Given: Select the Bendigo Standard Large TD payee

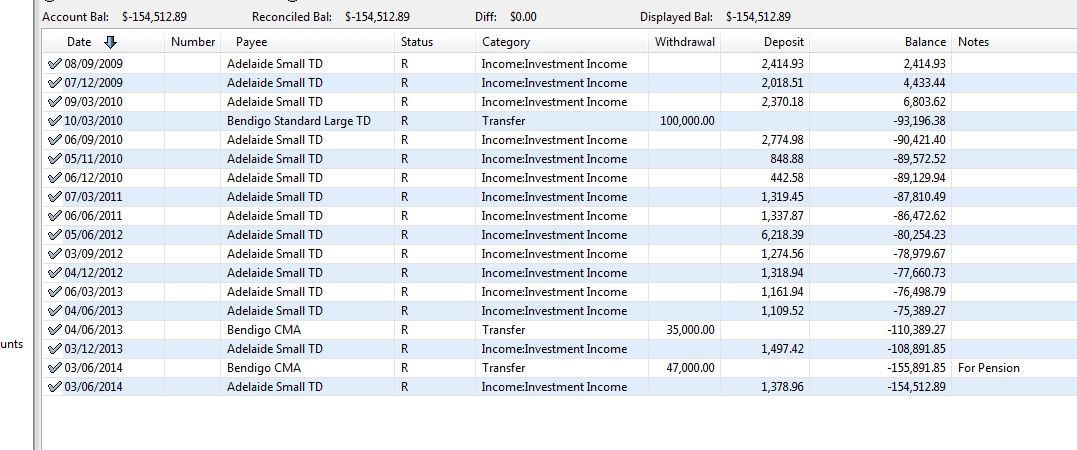Looking at the screenshot, I should click(x=298, y=121).
